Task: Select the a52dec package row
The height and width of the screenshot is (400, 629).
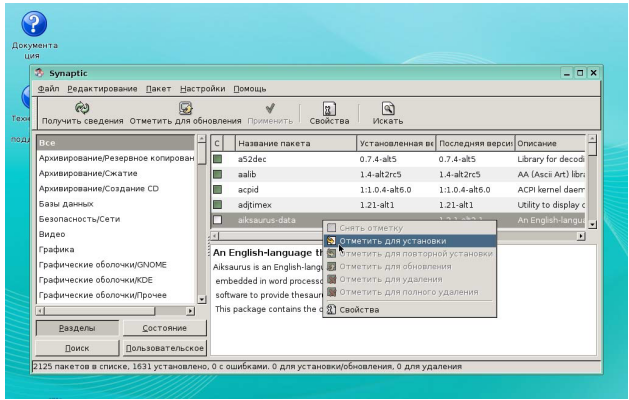Action: coord(398,159)
